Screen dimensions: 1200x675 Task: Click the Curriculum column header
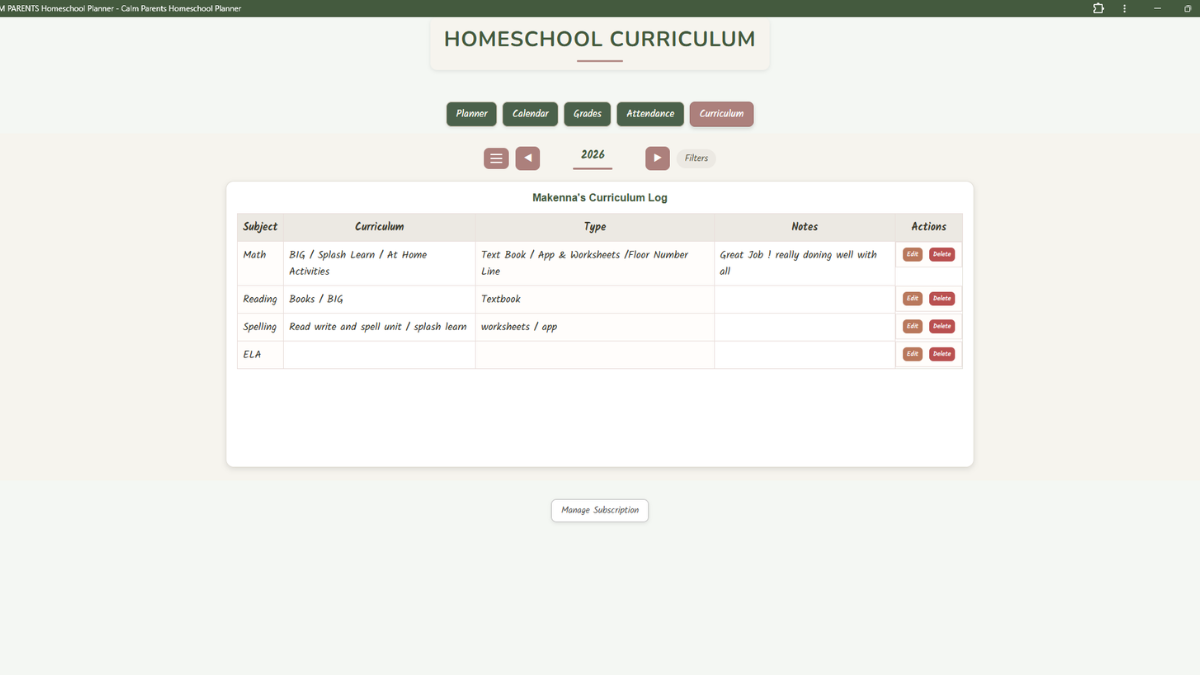(380, 227)
